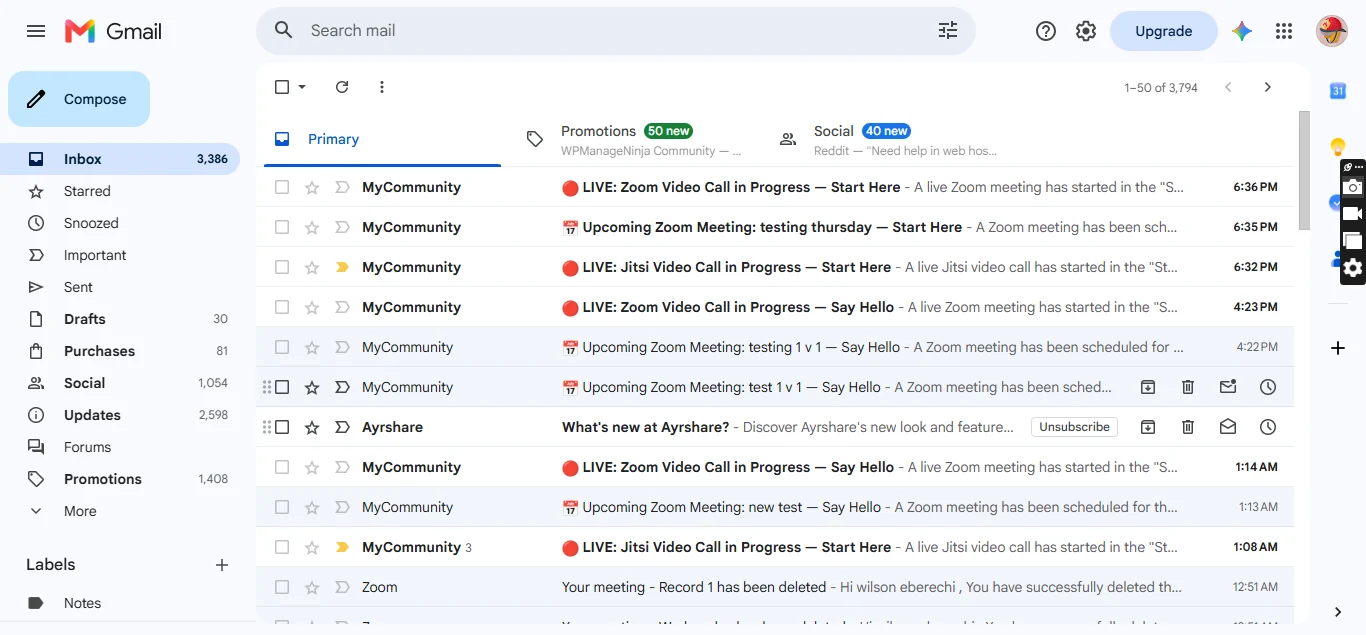Screen dimensions: 1366x635
Task: Go to the older page arrow
Action: pyautogui.click(x=1268, y=87)
